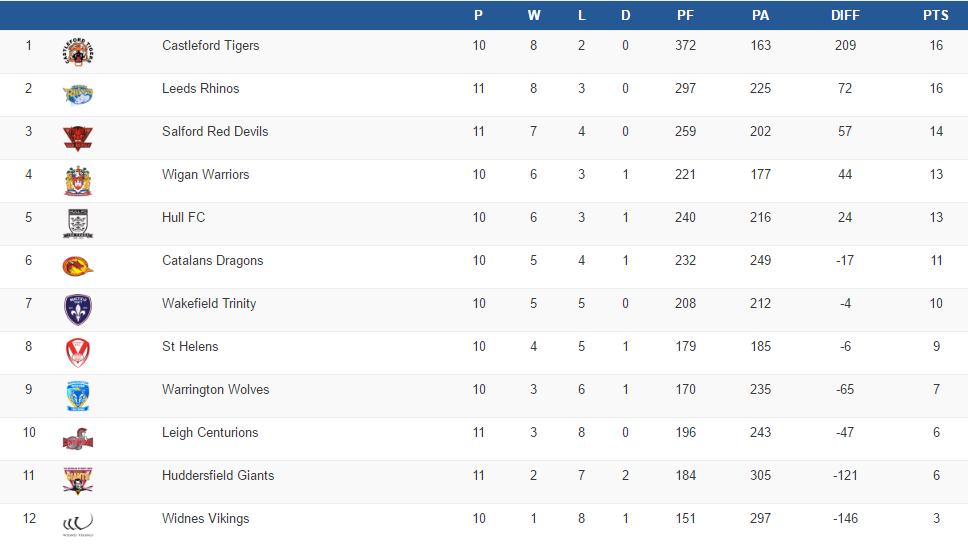Click the Leigh Centurions logo
The width and height of the screenshot is (968, 546).
(x=78, y=439)
